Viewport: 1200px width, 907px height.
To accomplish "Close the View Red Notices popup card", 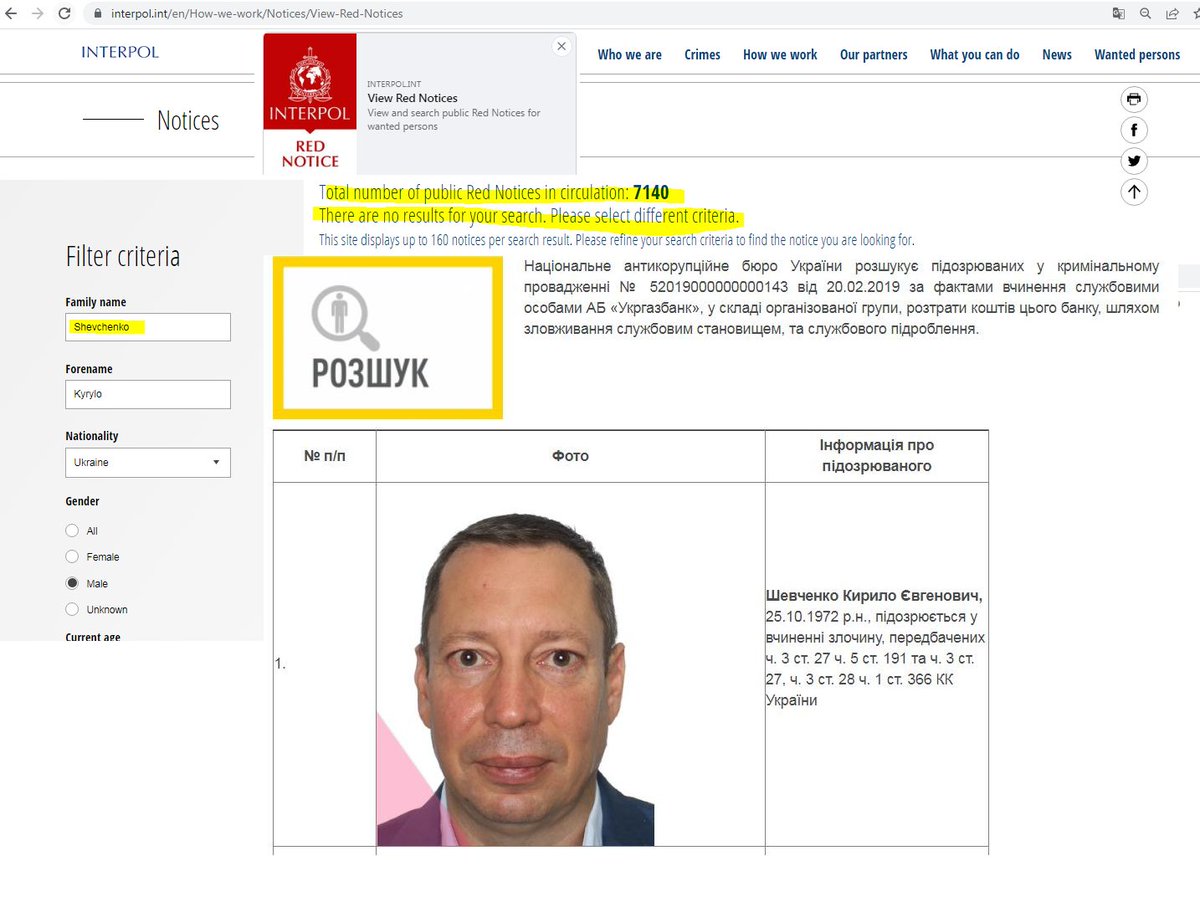I will (561, 46).
